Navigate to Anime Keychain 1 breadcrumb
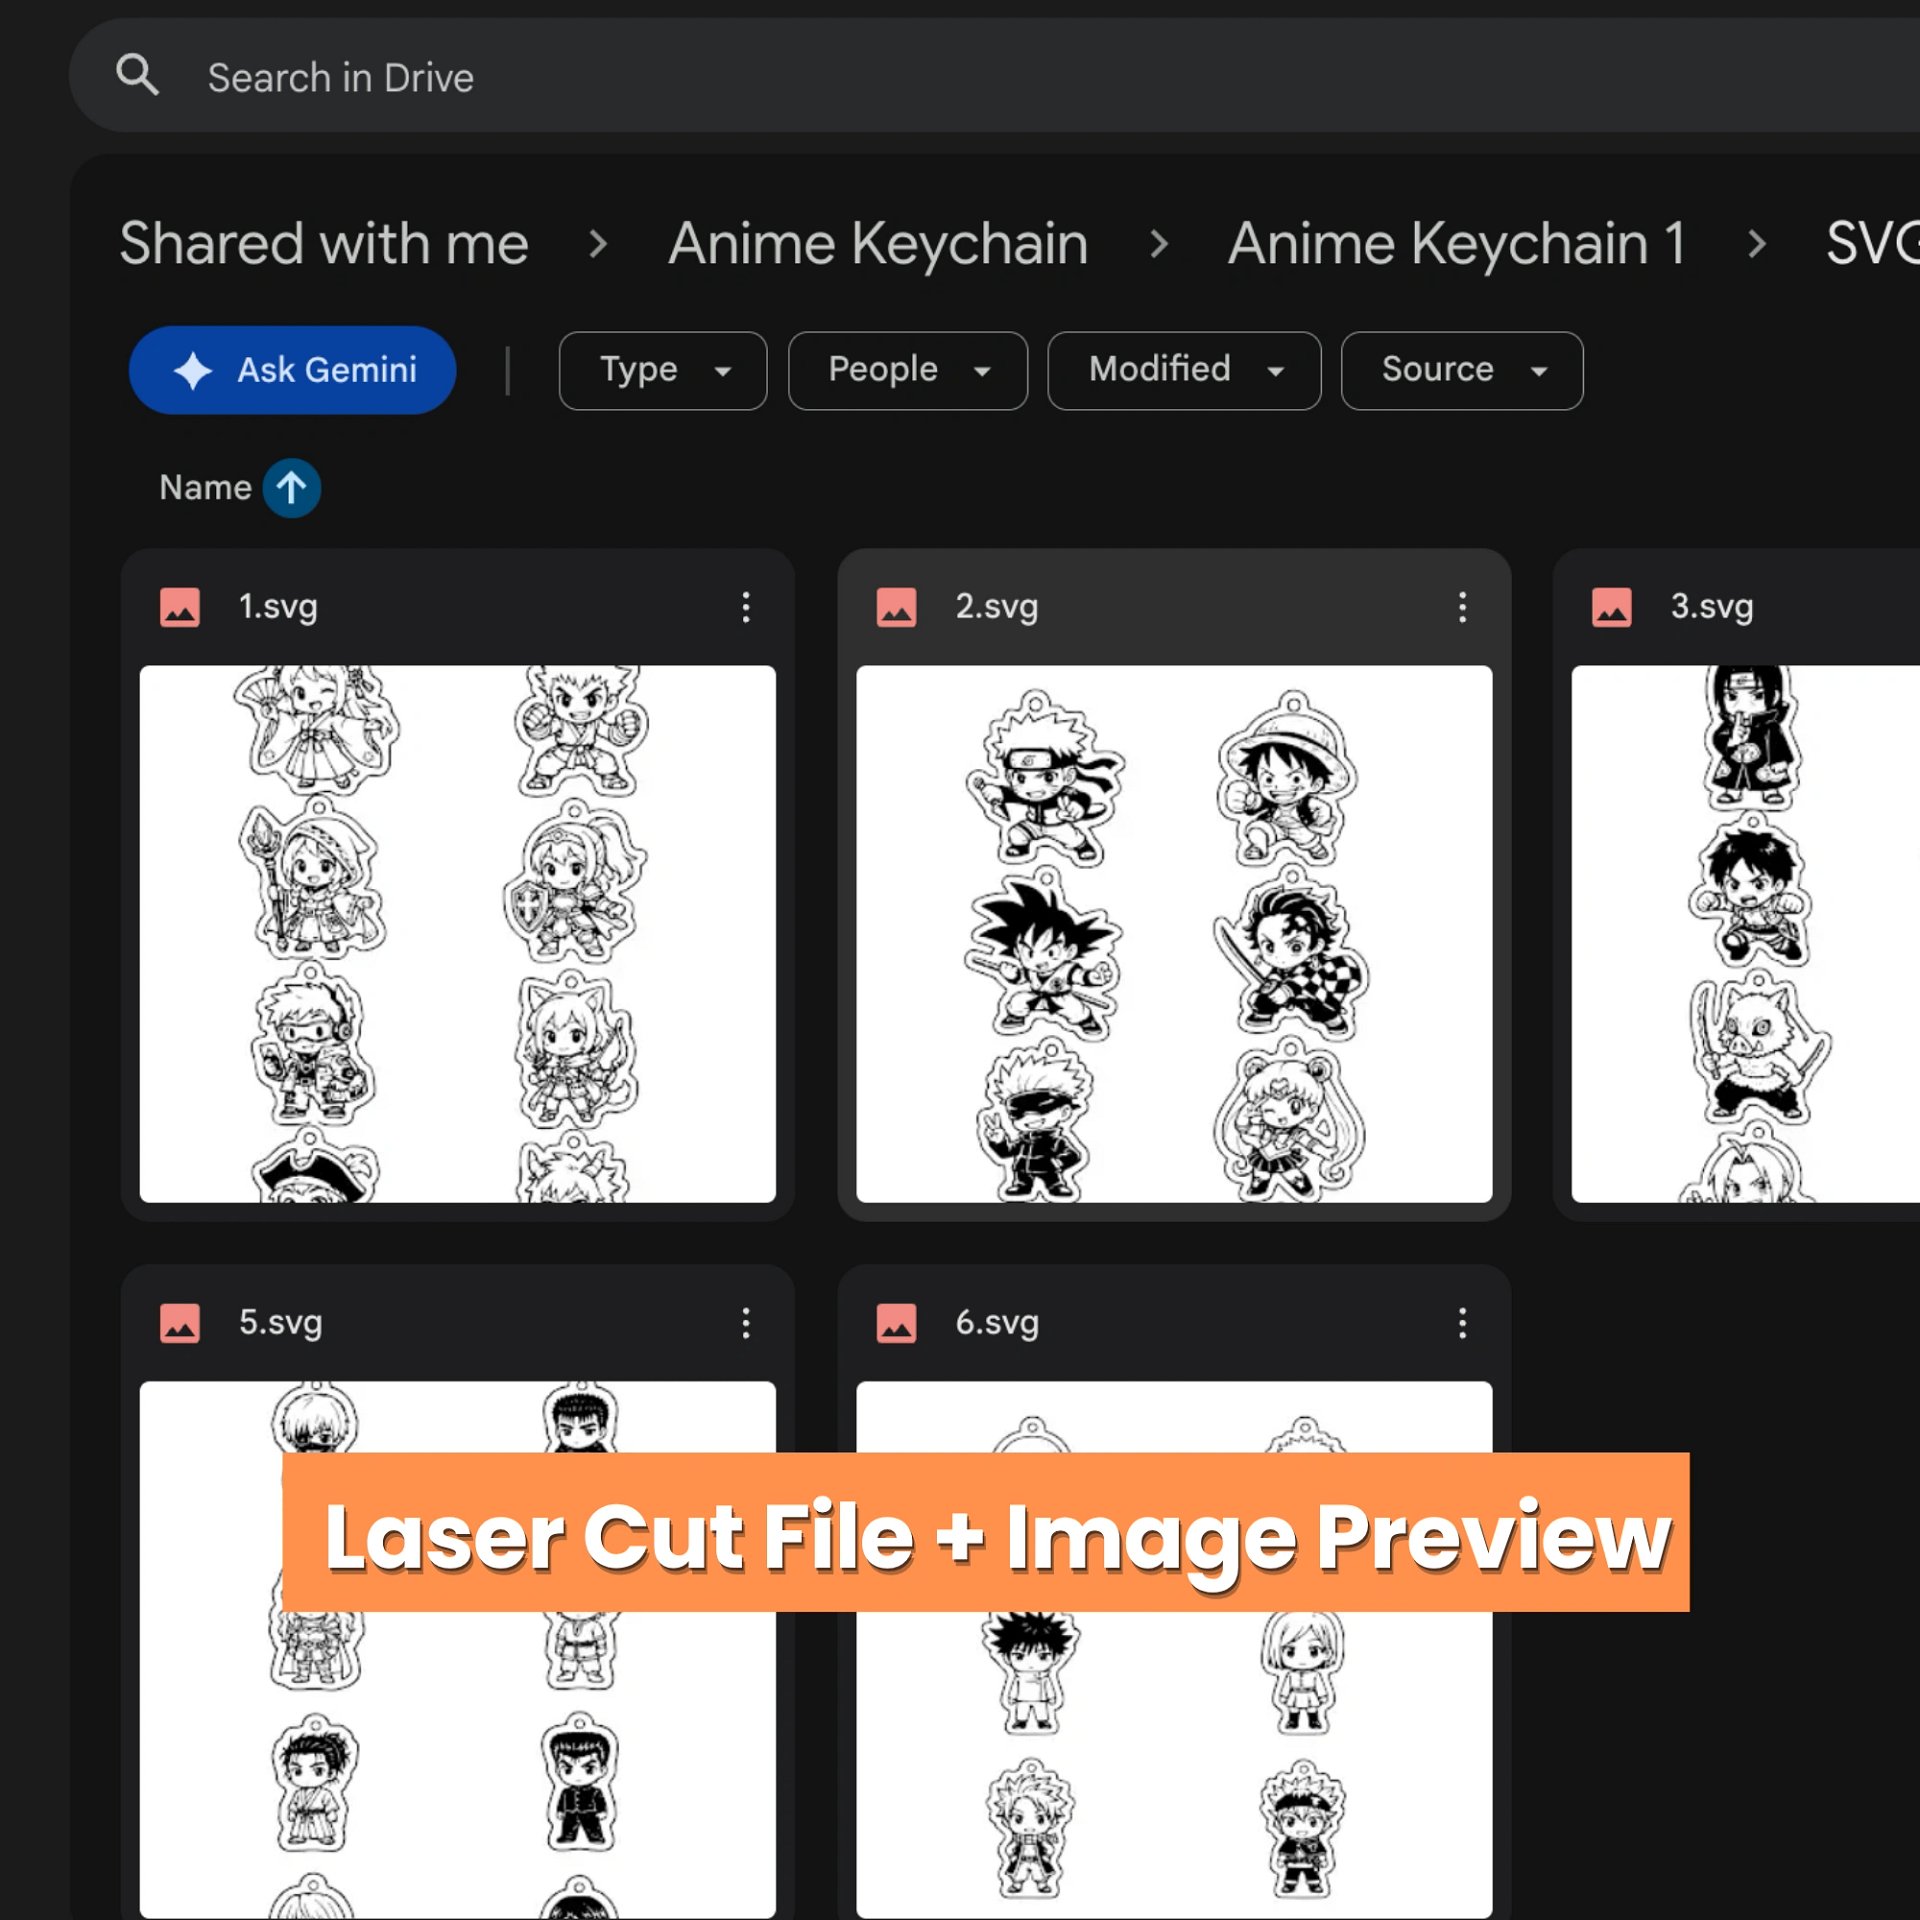 (x=1457, y=243)
